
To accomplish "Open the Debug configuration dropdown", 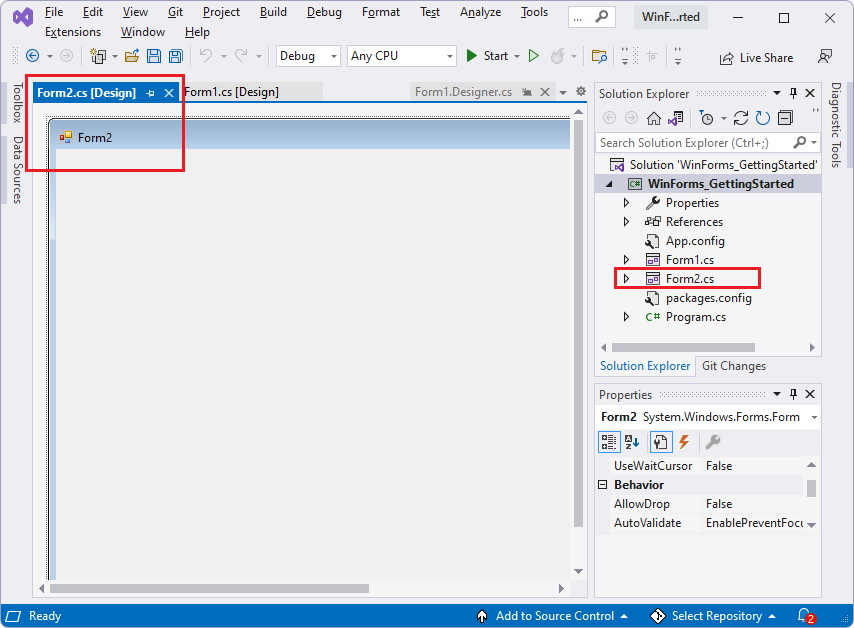I will point(334,56).
